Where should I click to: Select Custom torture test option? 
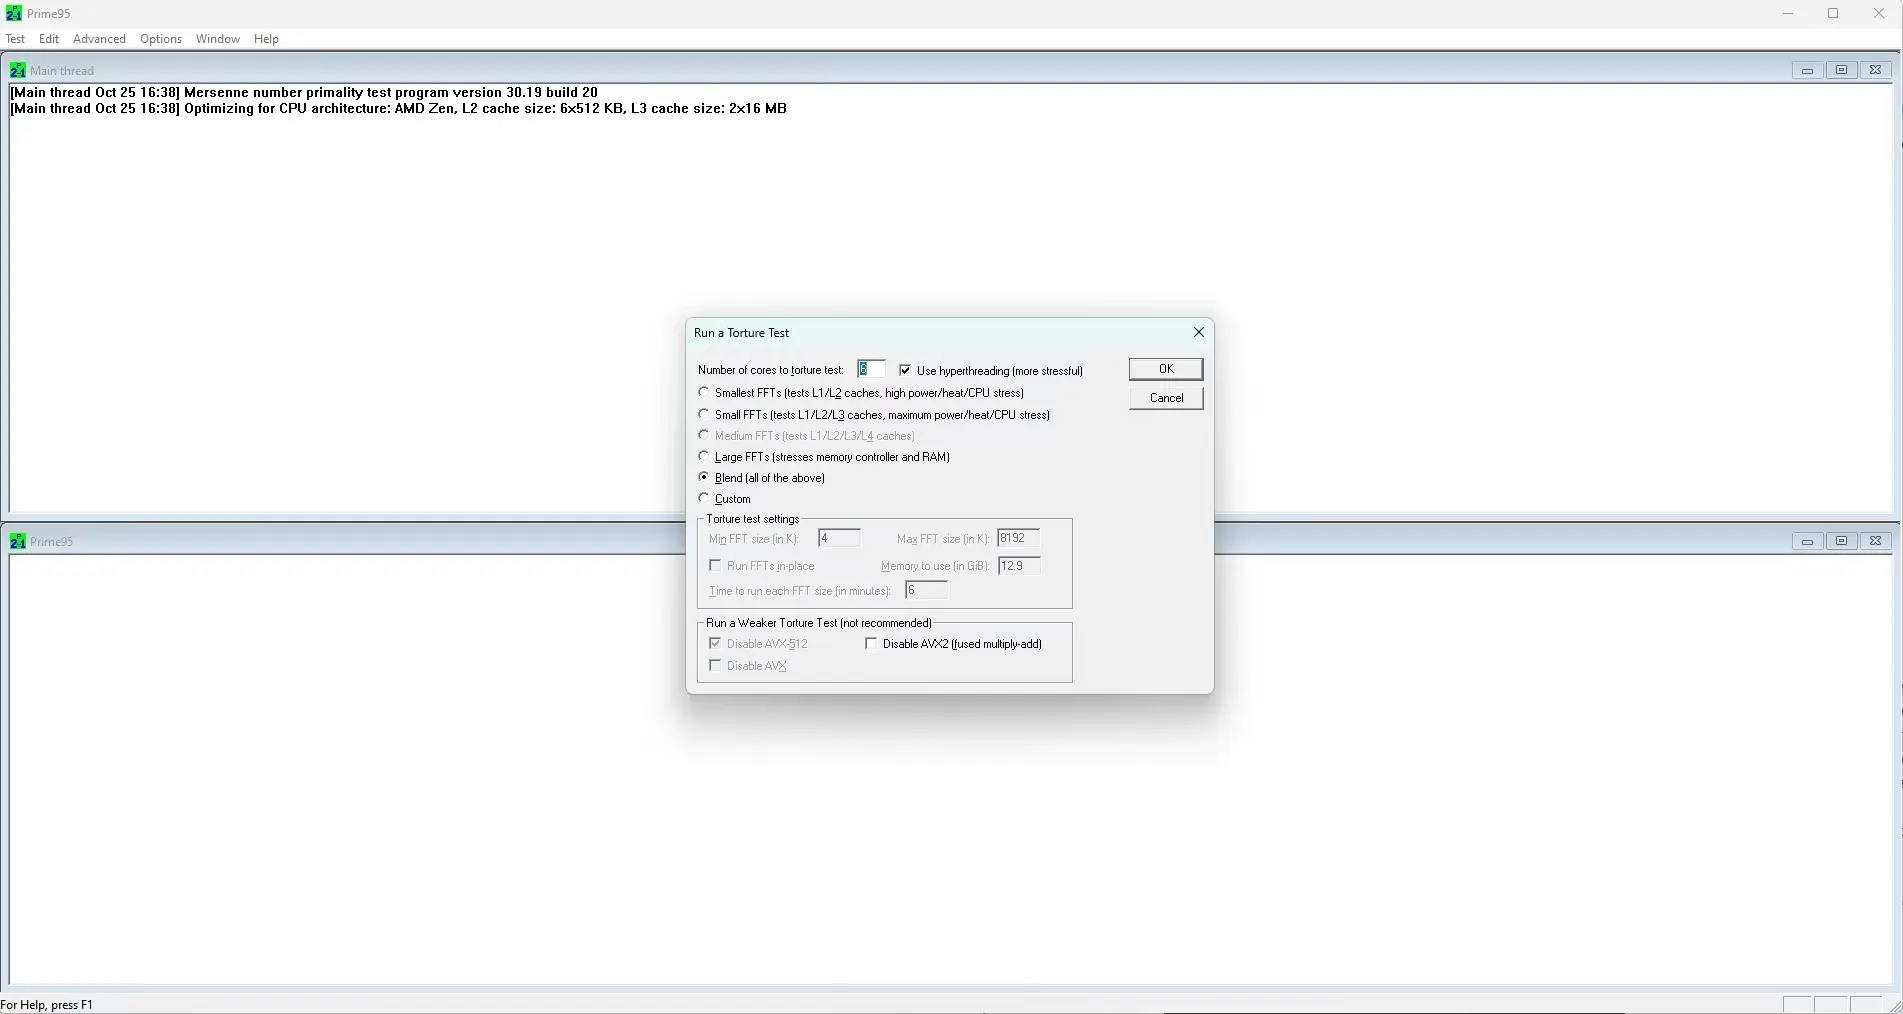point(704,498)
